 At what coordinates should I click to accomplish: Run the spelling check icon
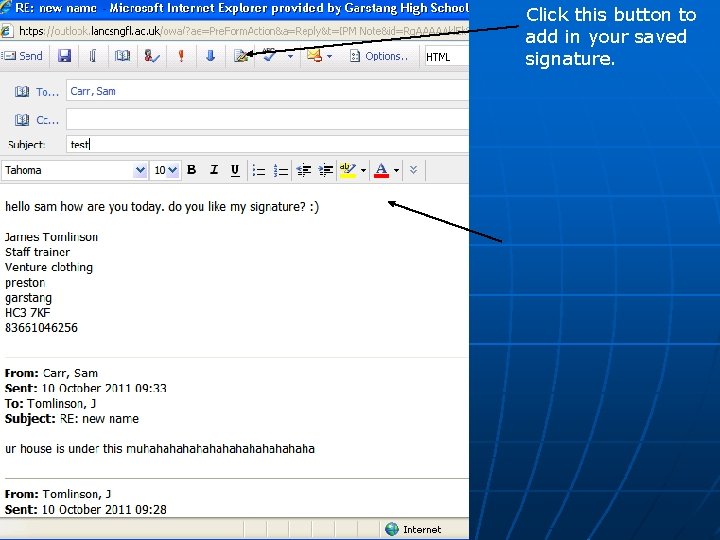pos(270,56)
